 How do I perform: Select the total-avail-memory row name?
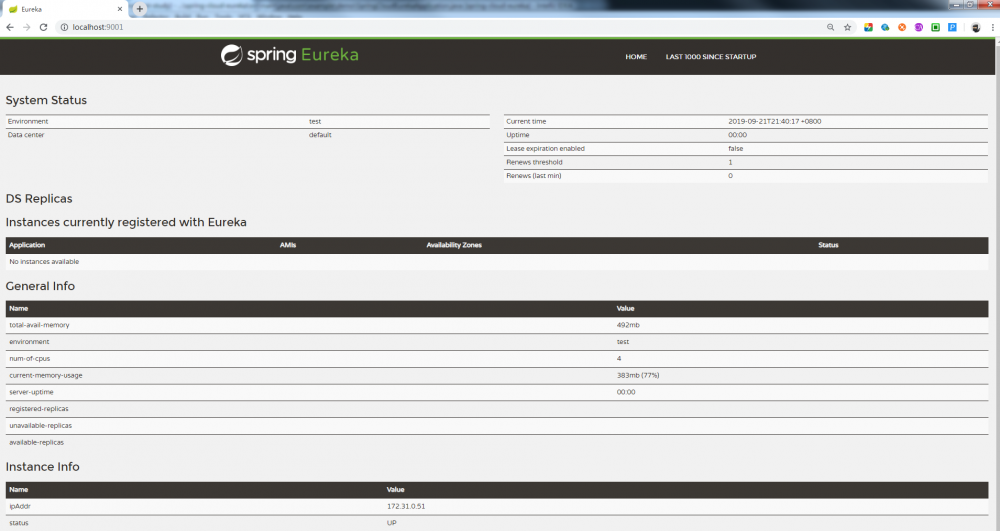[39, 325]
